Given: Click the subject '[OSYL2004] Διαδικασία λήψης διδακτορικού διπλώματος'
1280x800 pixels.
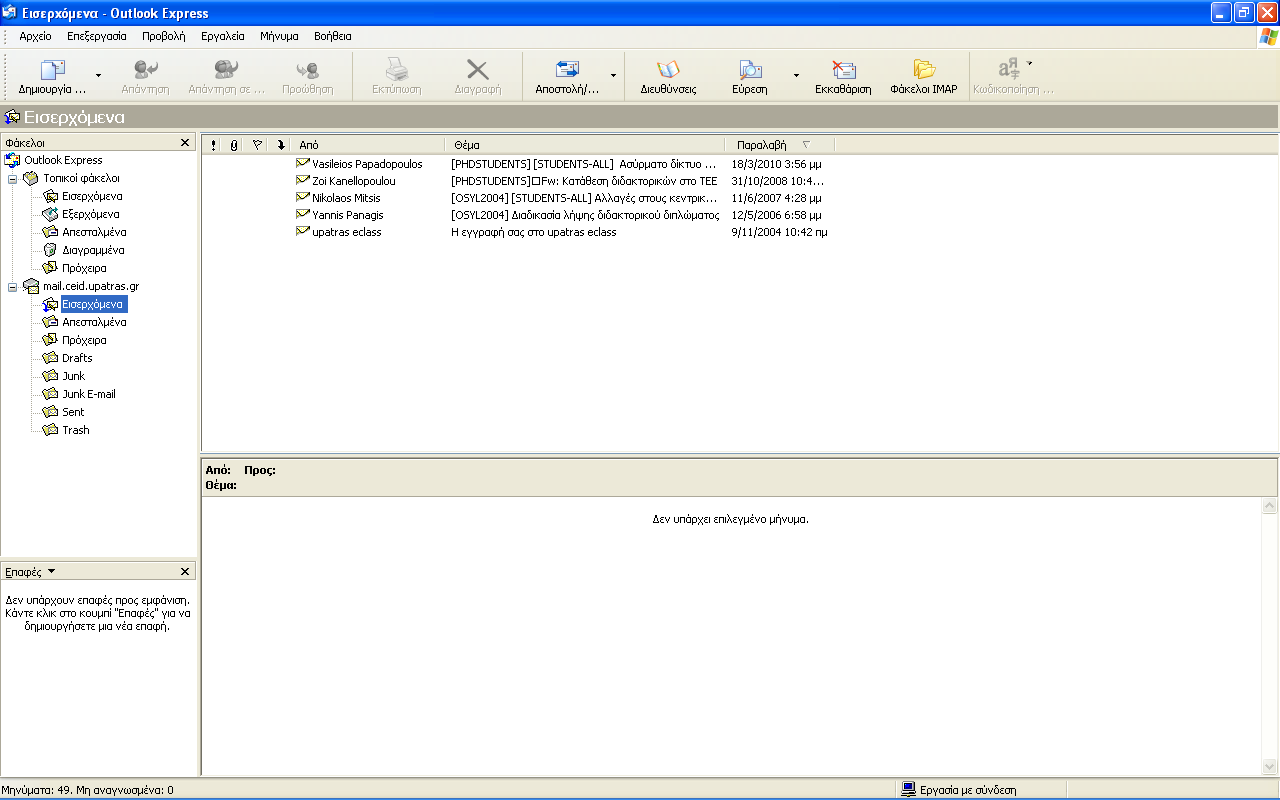Looking at the screenshot, I should coord(585,215).
